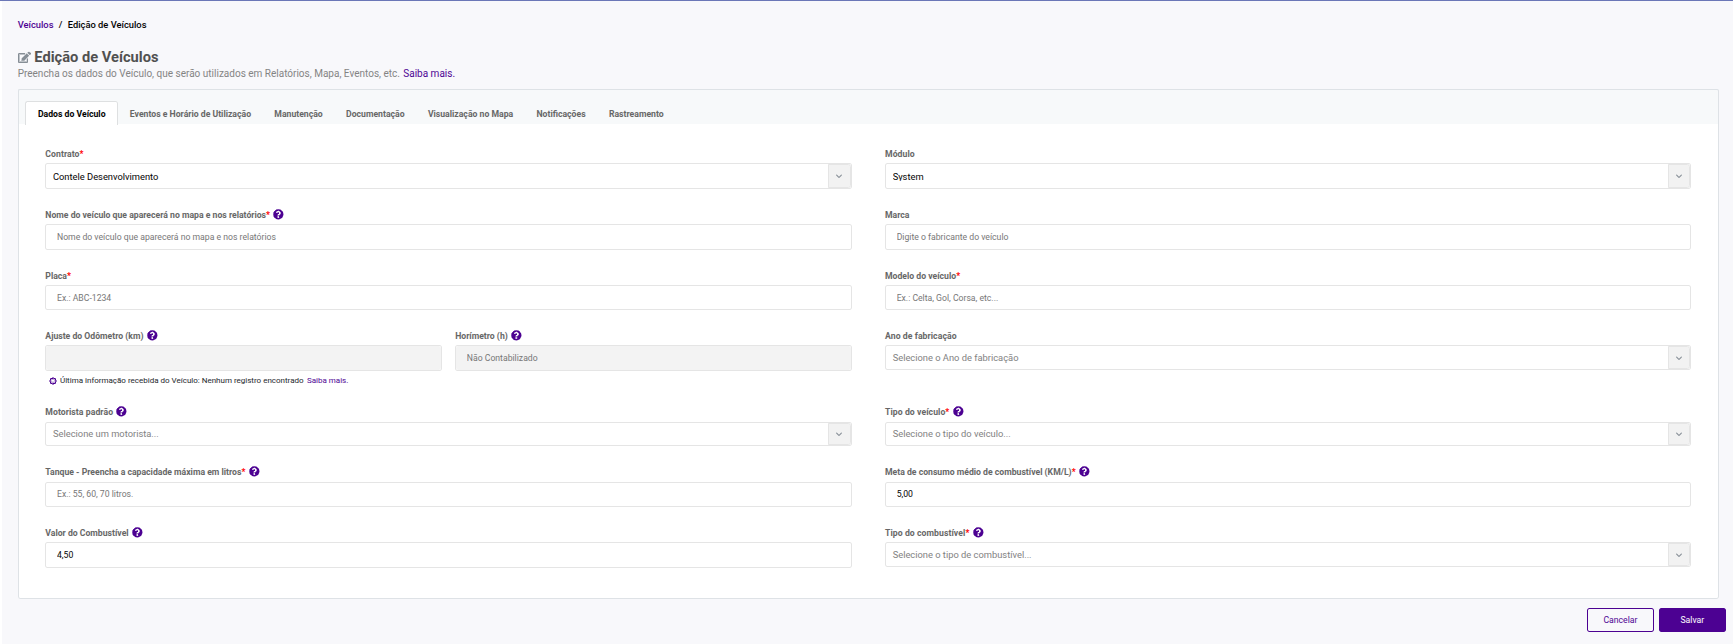Expand the Tipo do veículo dropdown

click(x=1287, y=434)
